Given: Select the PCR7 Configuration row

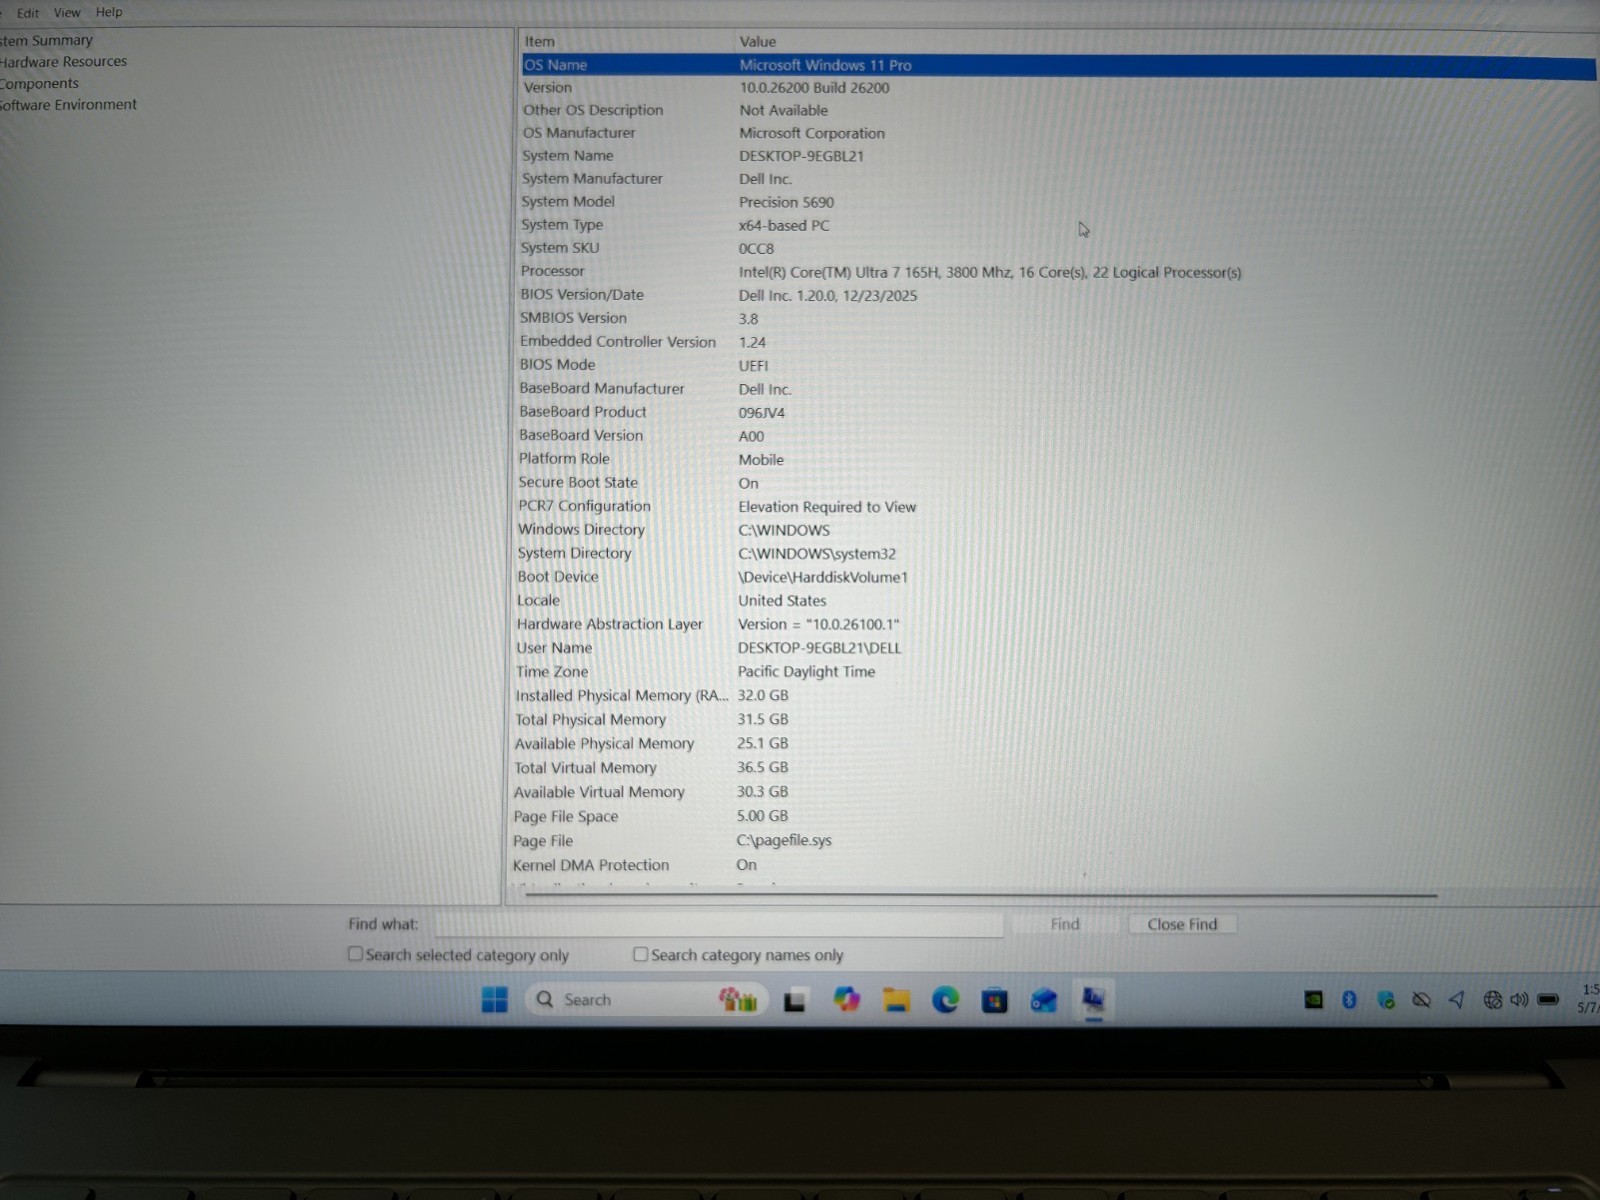Looking at the screenshot, I should coord(1058,506).
